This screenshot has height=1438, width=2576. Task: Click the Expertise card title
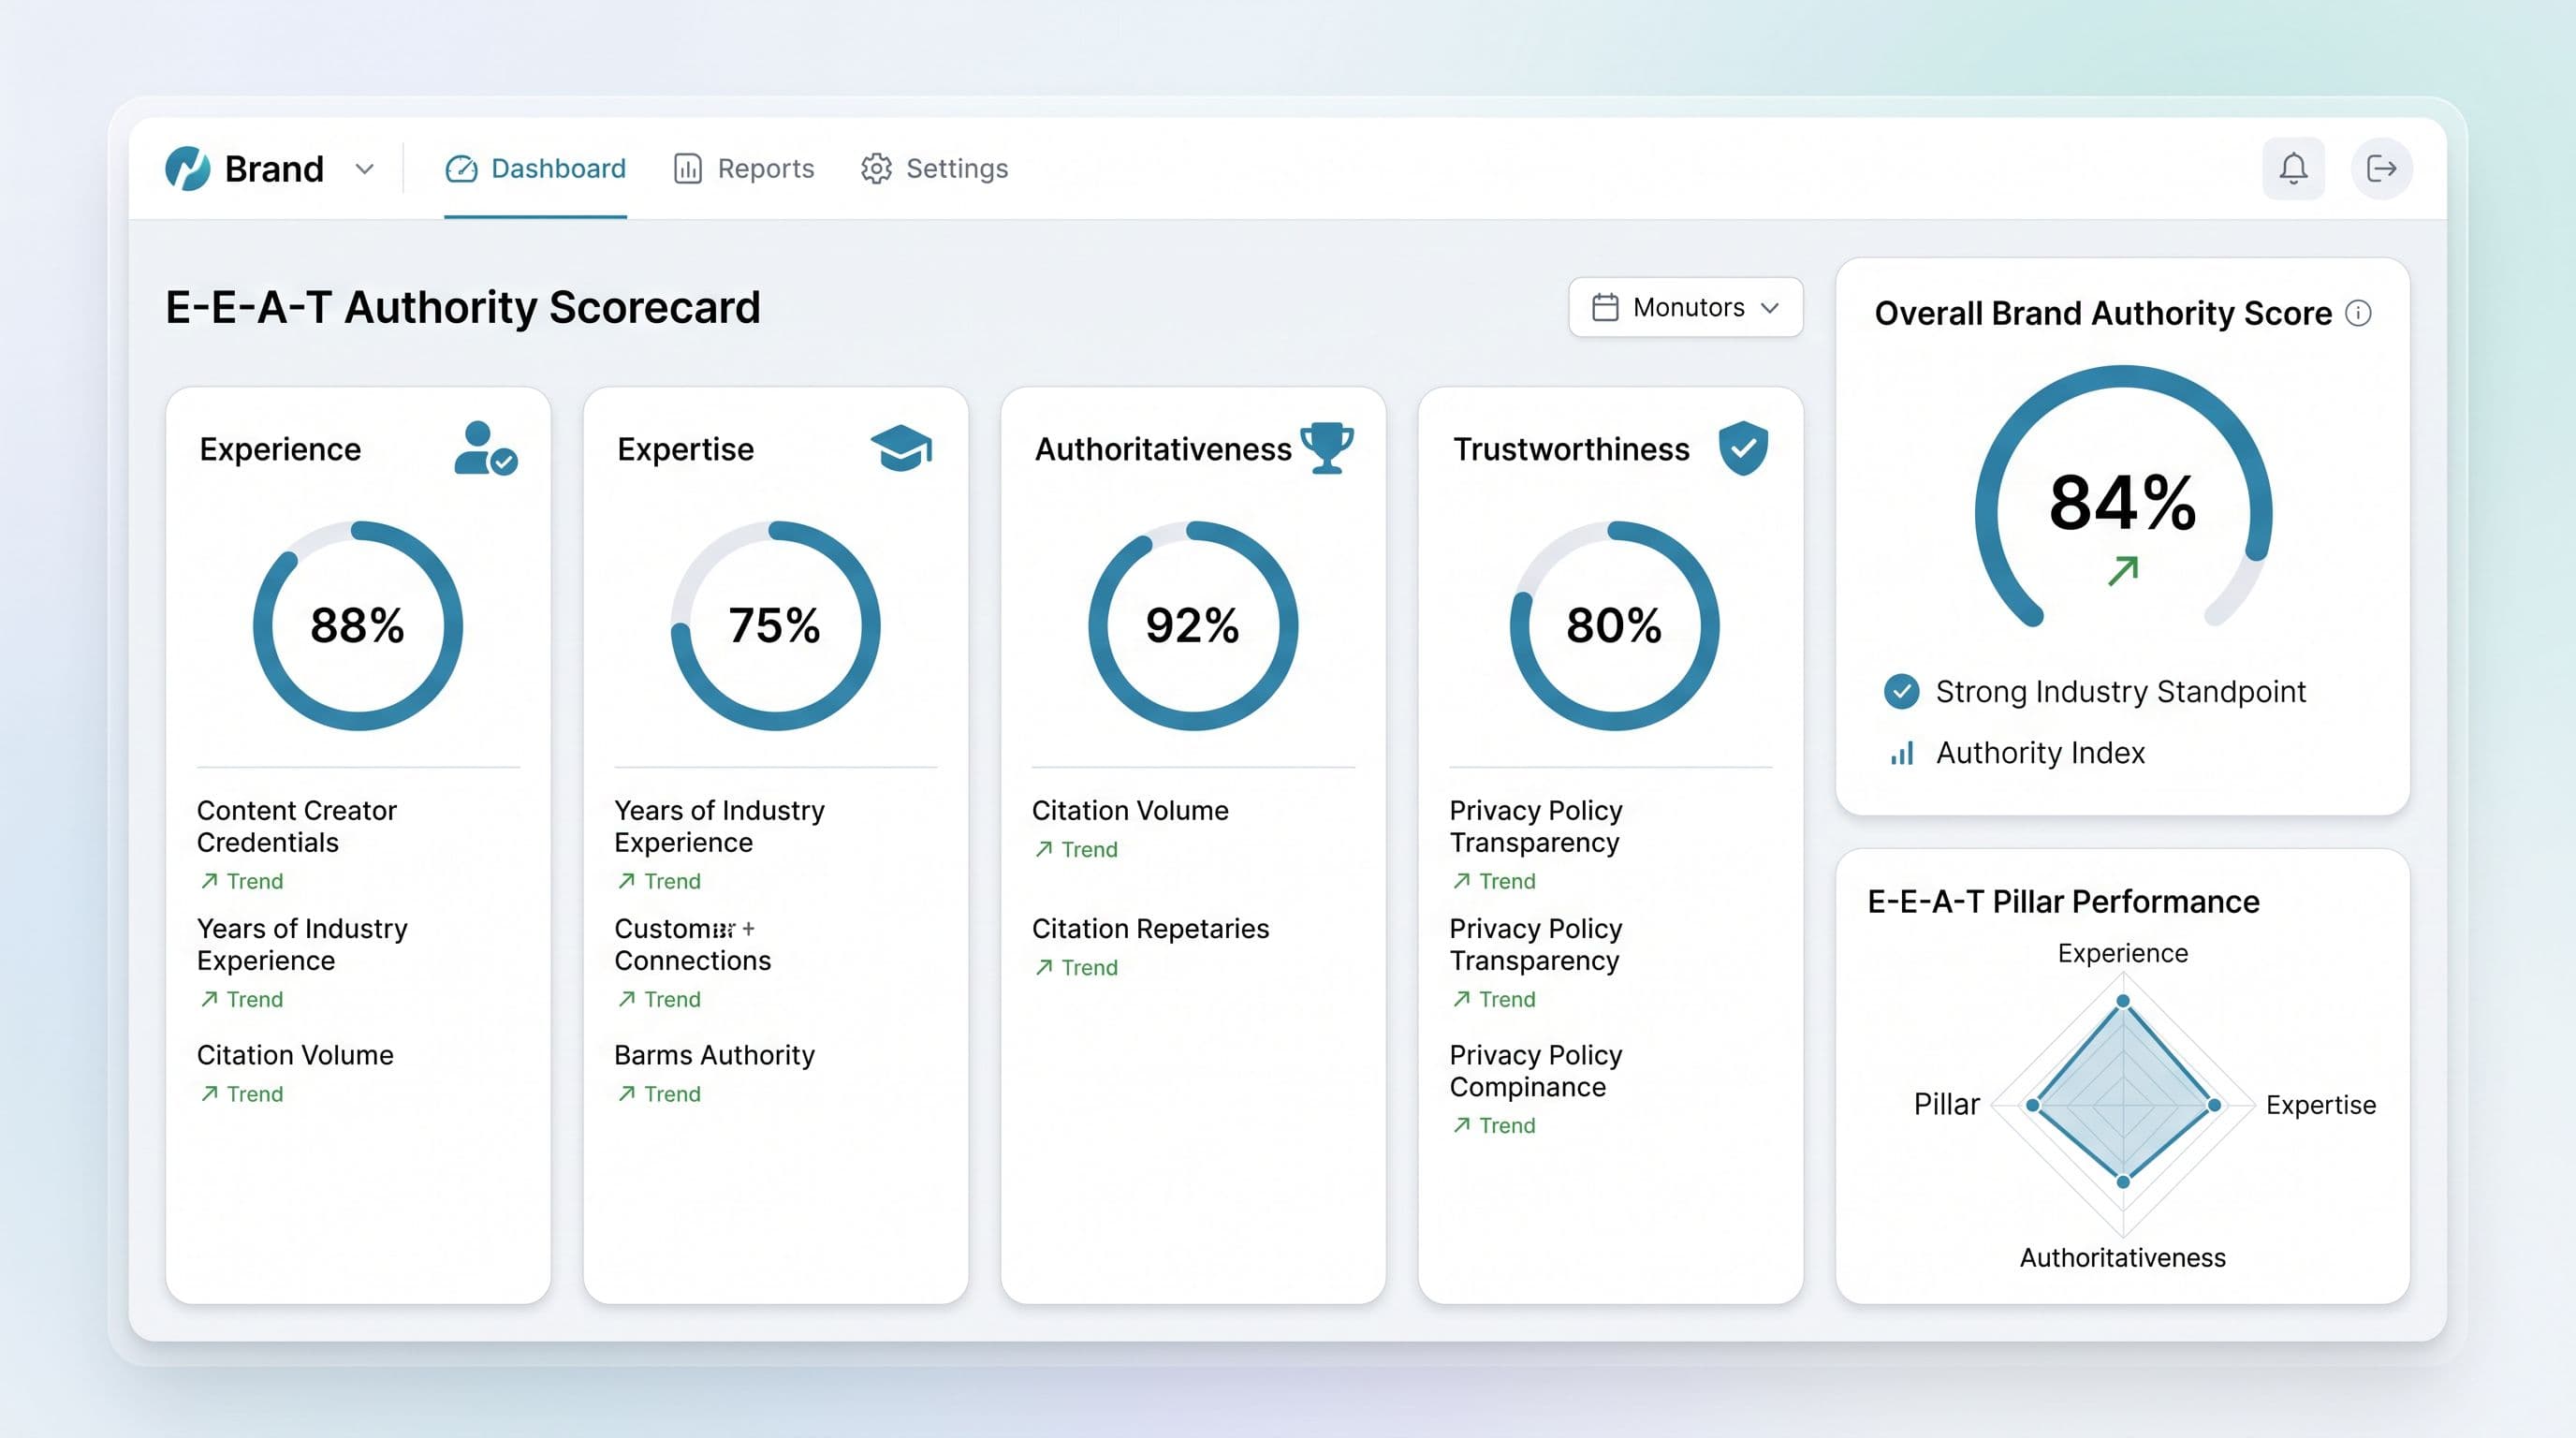coord(685,449)
